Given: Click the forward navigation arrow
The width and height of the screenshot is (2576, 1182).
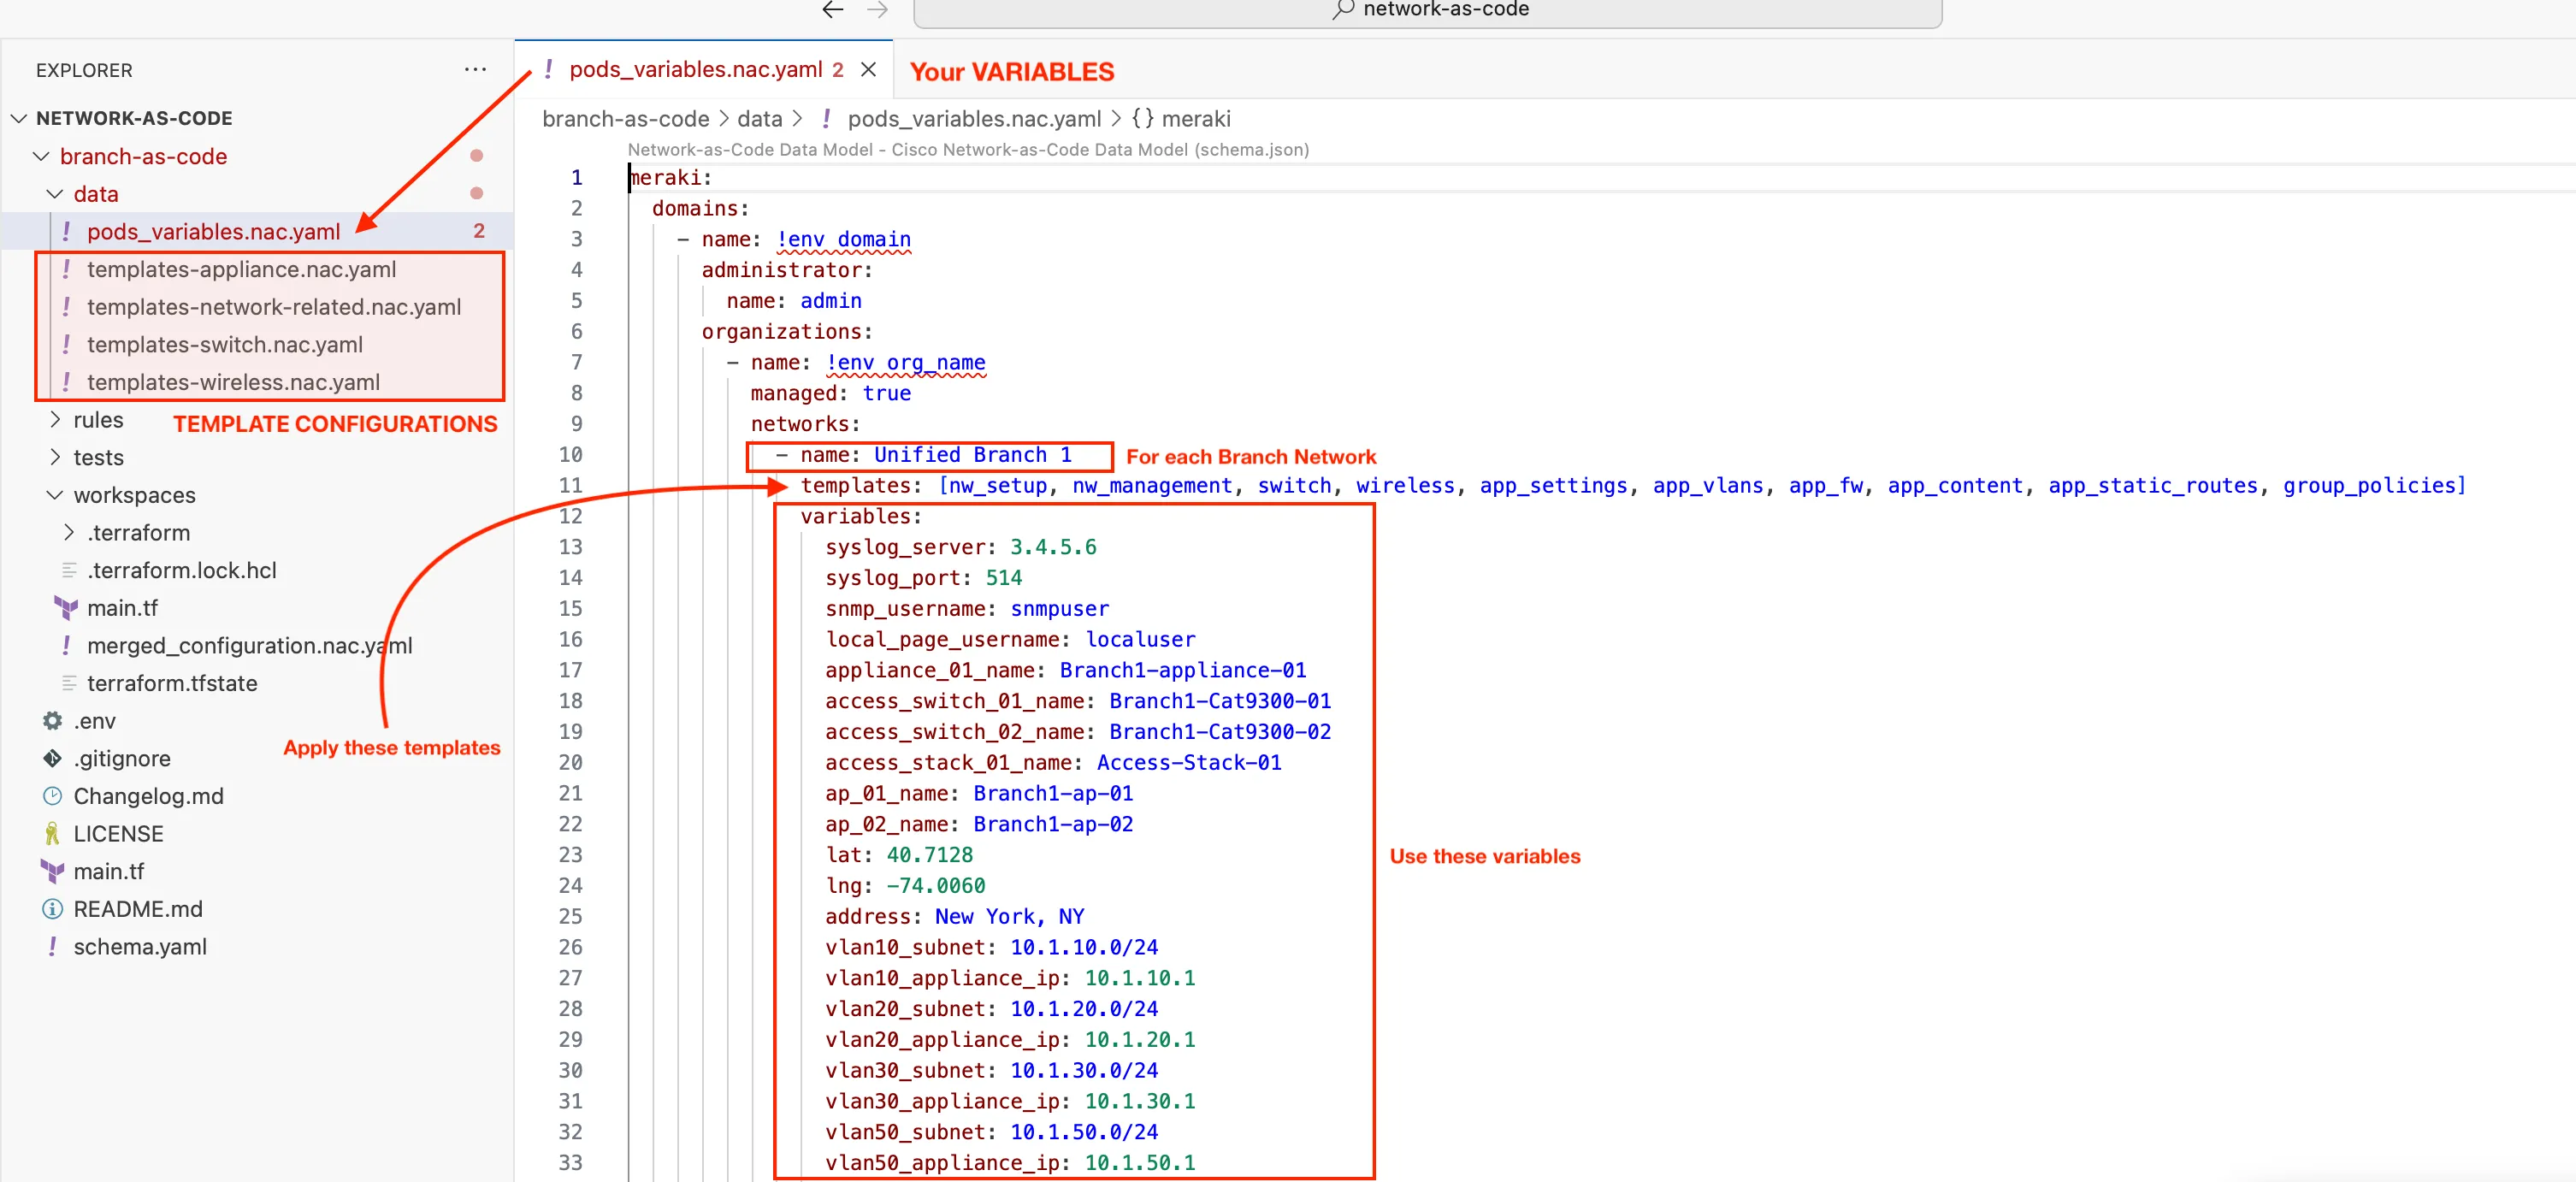Looking at the screenshot, I should (x=877, y=10).
